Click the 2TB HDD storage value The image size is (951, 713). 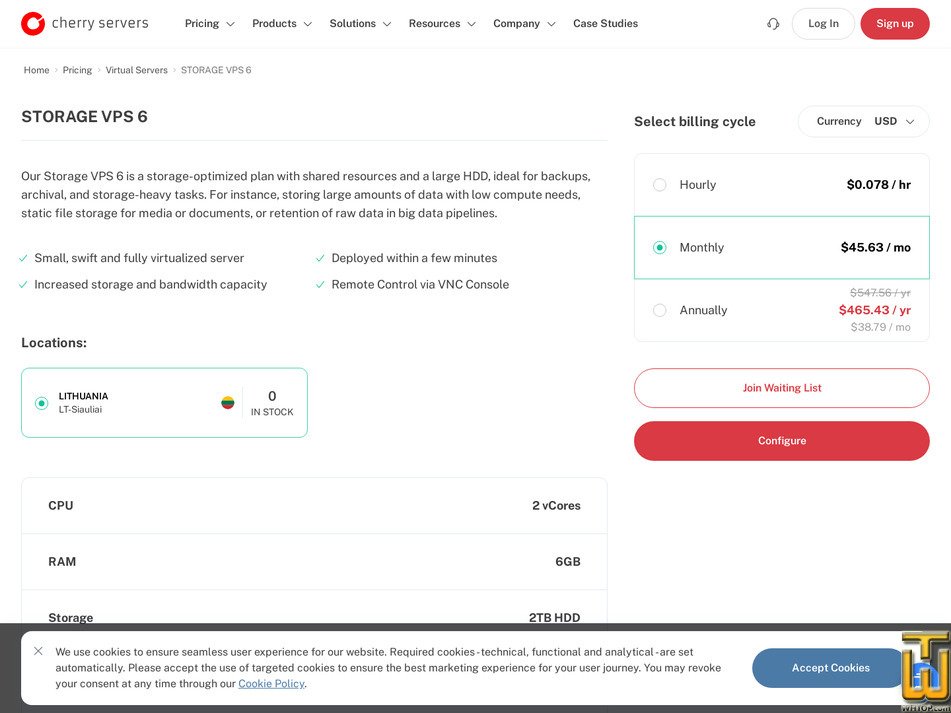click(x=554, y=618)
